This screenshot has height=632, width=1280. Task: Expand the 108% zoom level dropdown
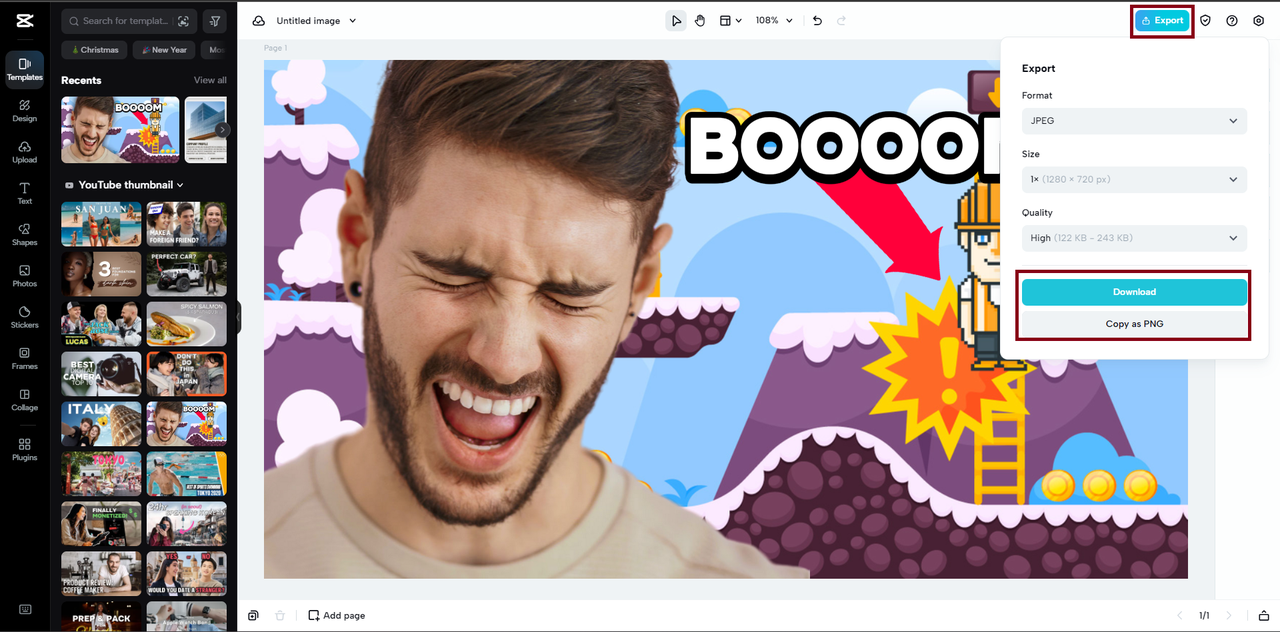pyautogui.click(x=774, y=21)
